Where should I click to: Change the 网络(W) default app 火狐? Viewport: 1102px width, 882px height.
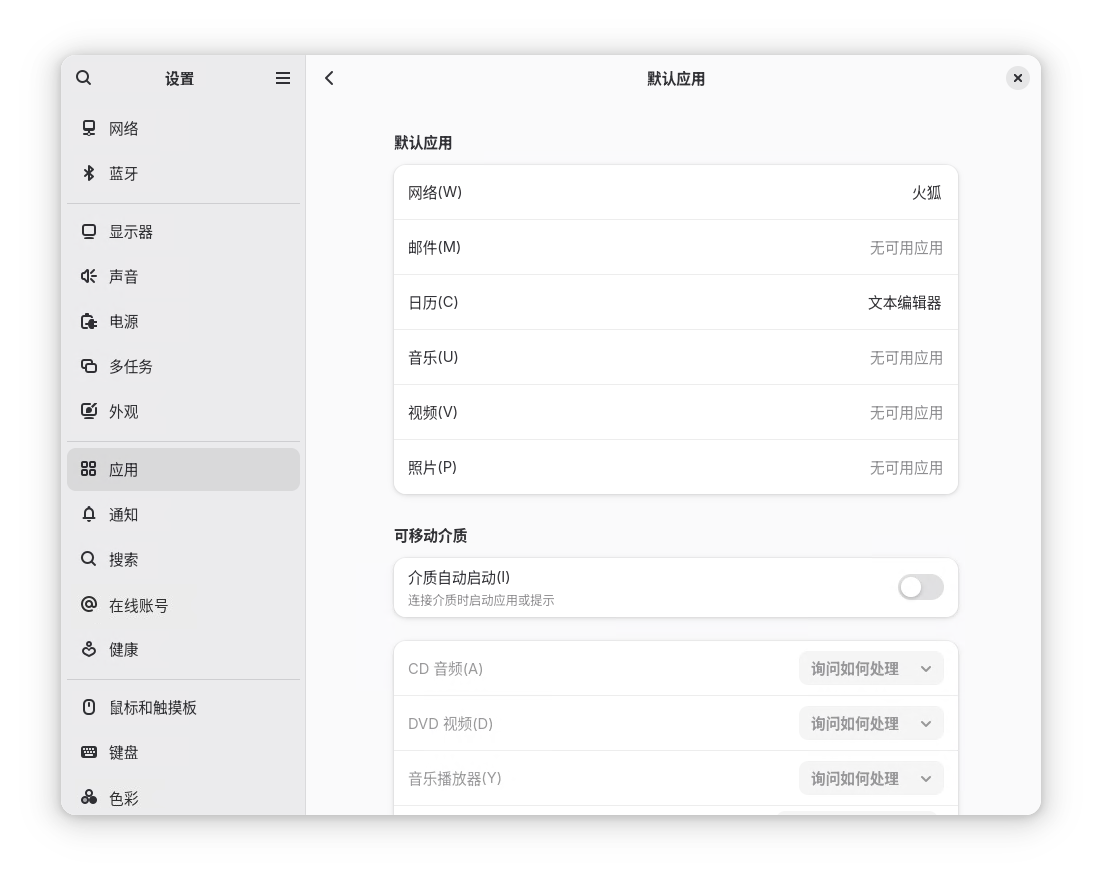point(675,192)
